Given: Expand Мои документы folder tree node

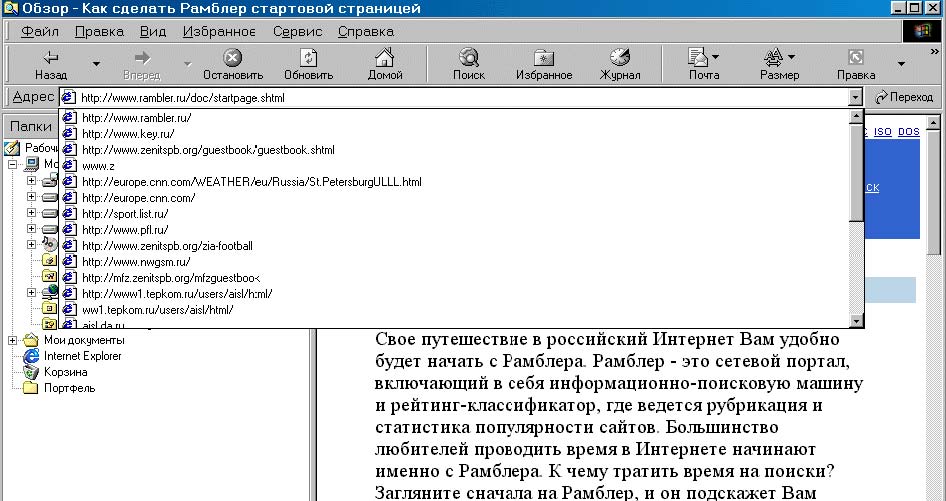Looking at the screenshot, I should tap(12, 340).
